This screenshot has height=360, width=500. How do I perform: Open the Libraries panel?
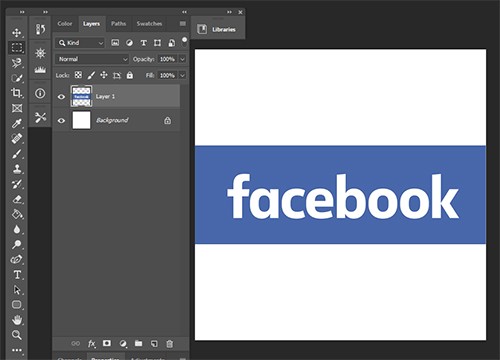218,29
